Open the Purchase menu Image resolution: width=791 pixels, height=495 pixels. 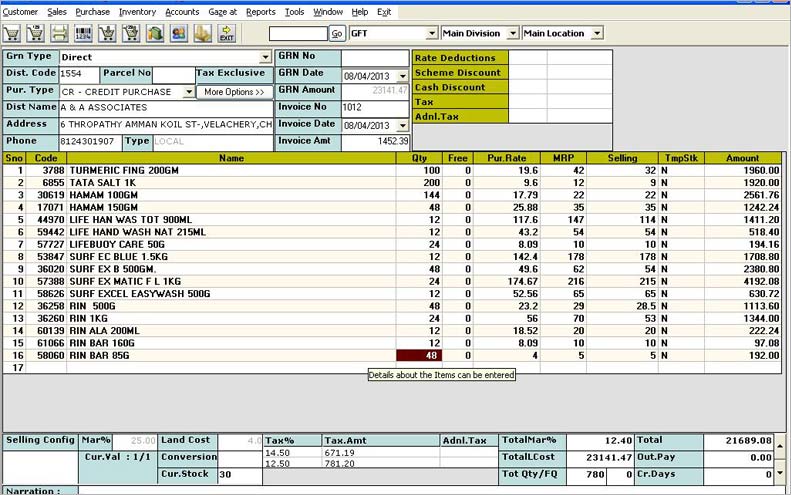click(x=93, y=12)
